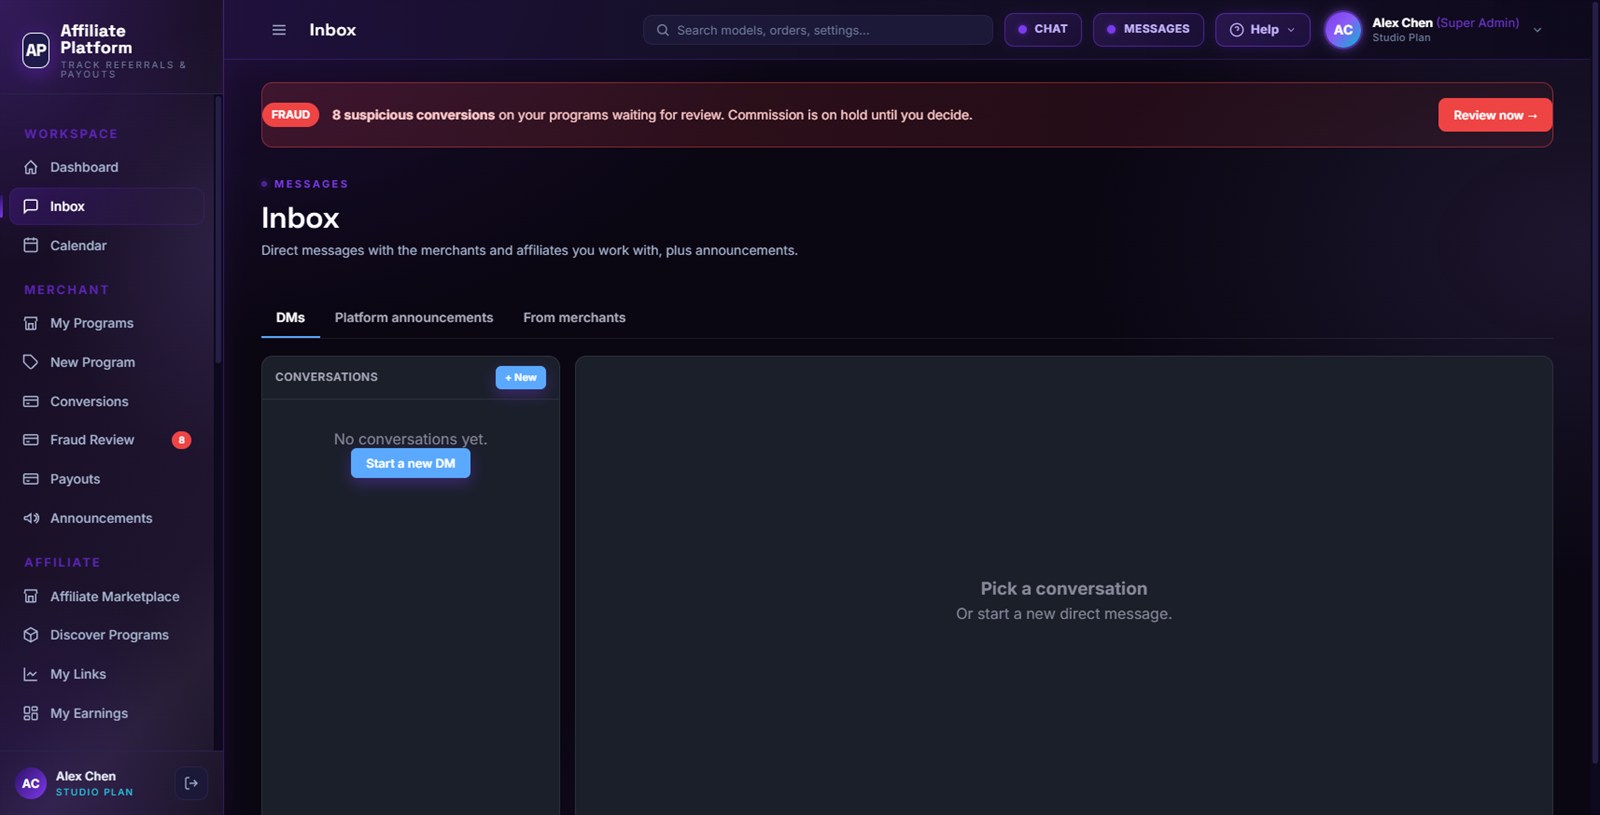Viewport: 1600px width, 815px height.
Task: Switch to the Platform announcements tab
Action: [x=414, y=318]
